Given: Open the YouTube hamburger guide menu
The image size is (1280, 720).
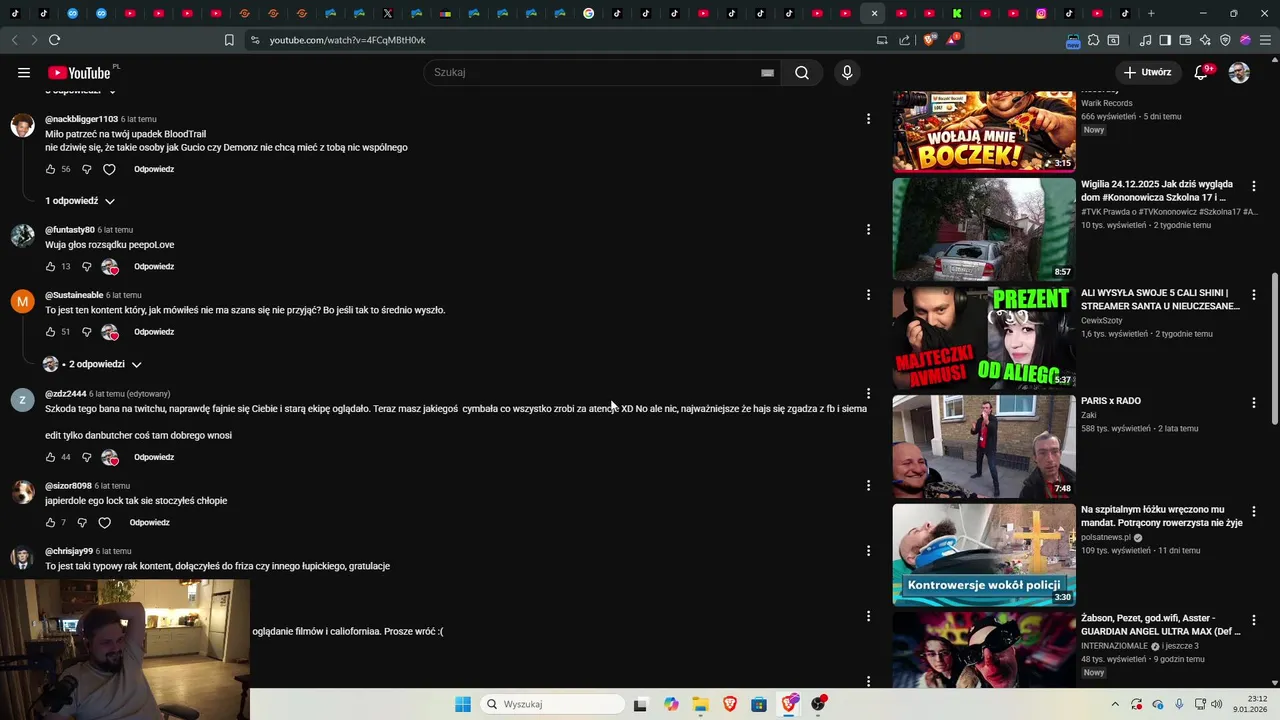Looking at the screenshot, I should [24, 72].
